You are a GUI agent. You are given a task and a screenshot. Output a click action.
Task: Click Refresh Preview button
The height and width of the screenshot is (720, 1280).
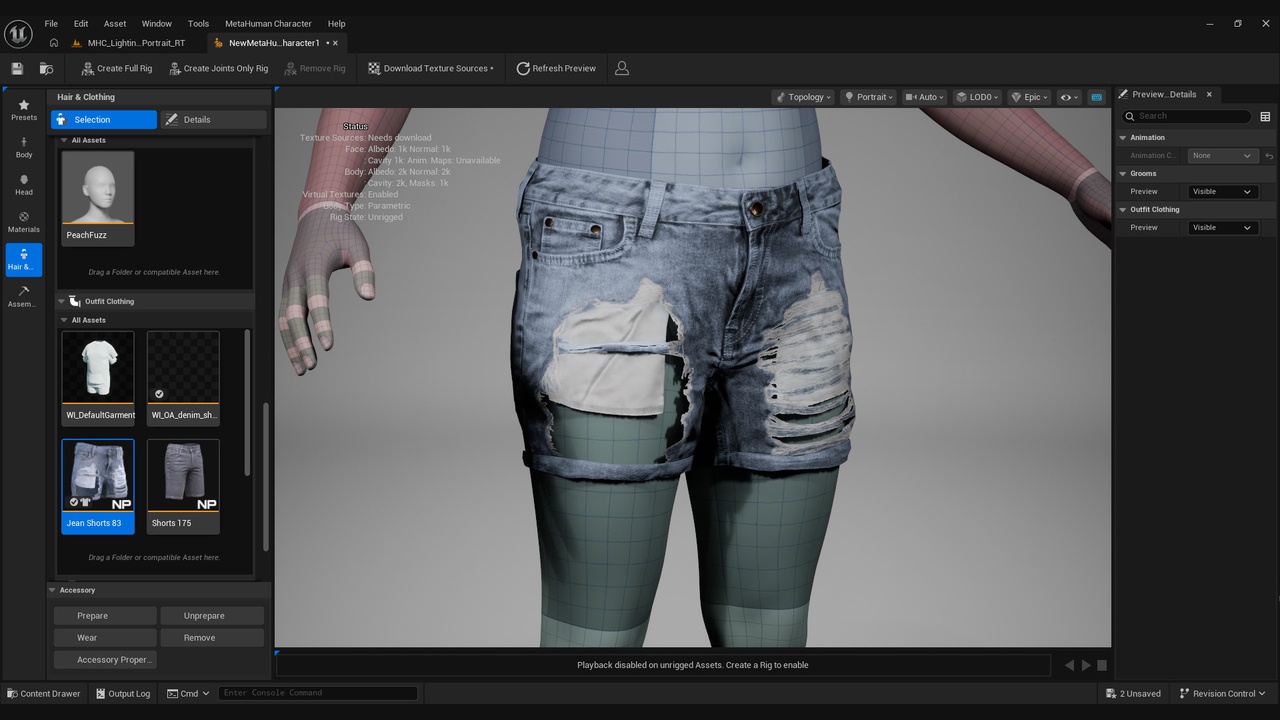pyautogui.click(x=556, y=68)
